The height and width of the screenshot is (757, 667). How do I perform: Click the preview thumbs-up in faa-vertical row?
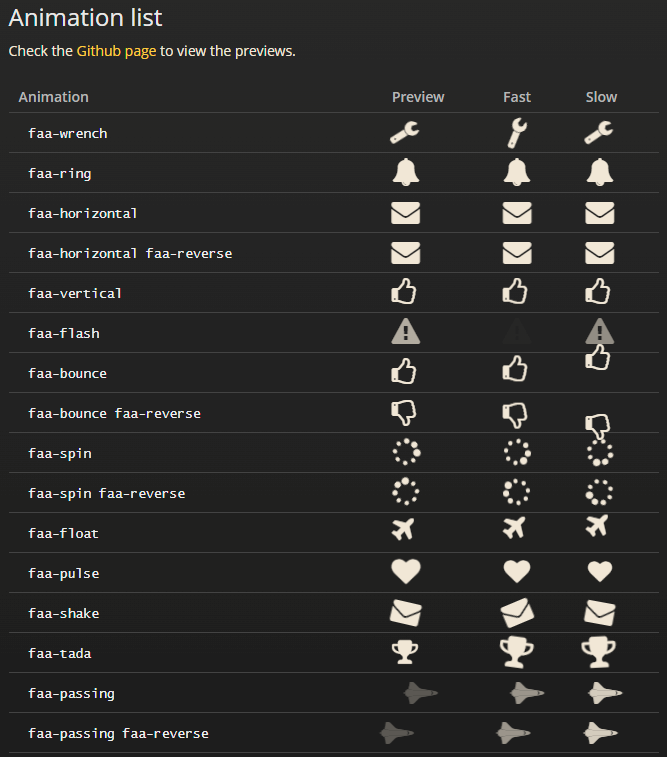(x=403, y=291)
